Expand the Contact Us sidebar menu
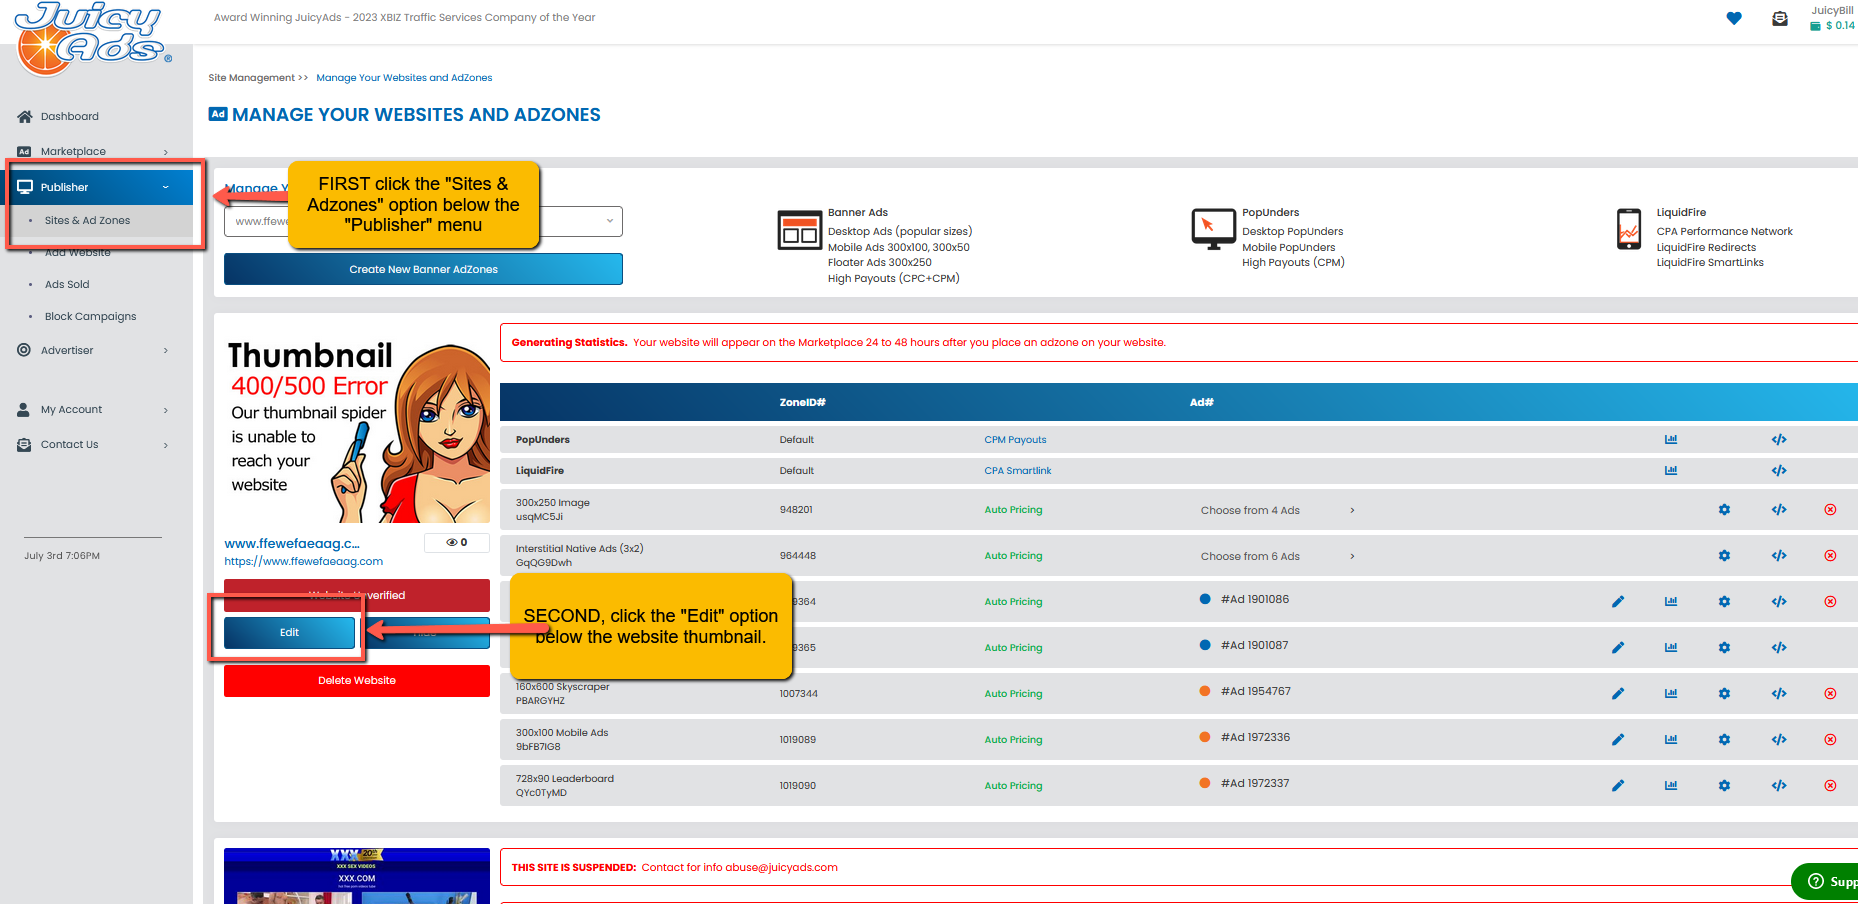This screenshot has height=904, width=1858. 93,445
